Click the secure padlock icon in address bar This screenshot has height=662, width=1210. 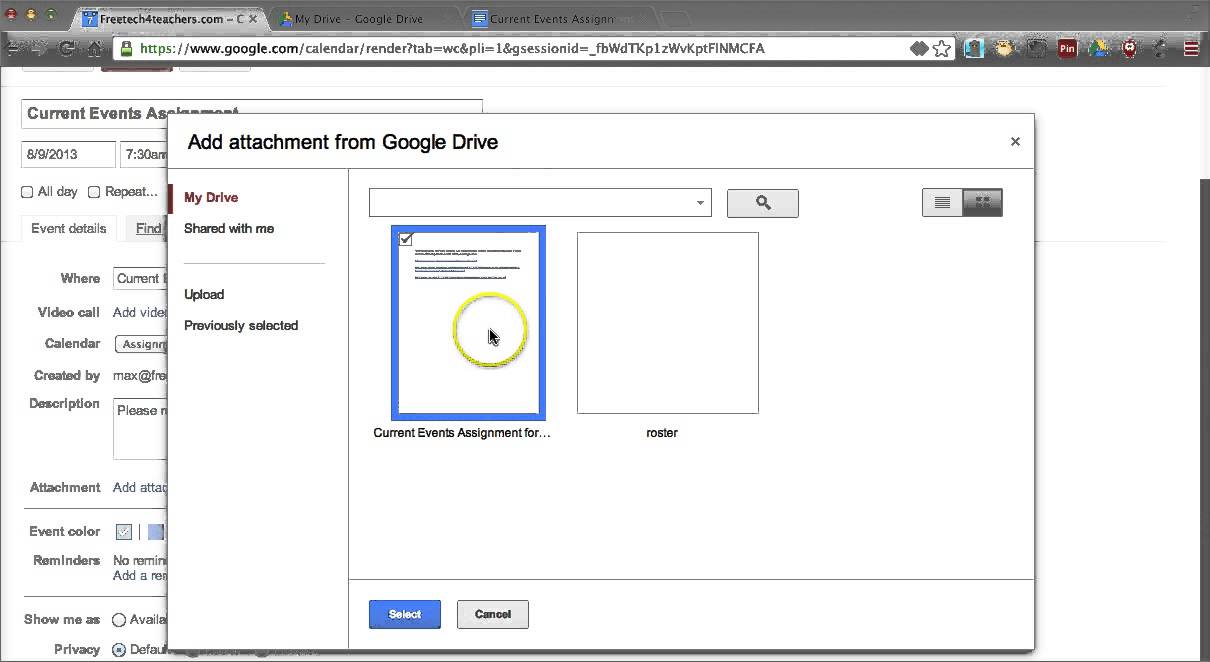pyautogui.click(x=126, y=48)
